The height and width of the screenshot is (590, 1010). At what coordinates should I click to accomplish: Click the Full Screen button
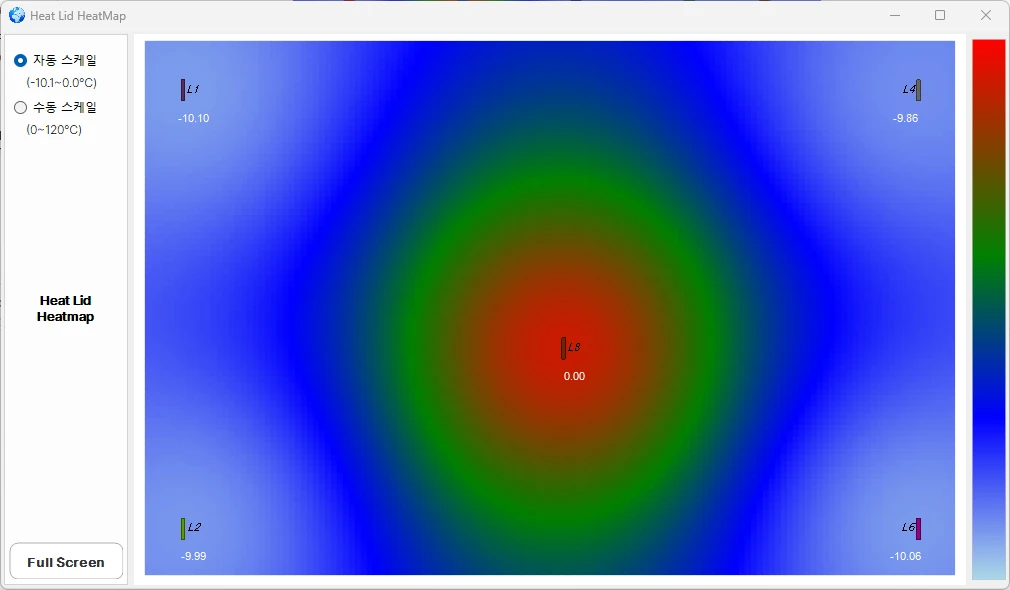[66, 562]
